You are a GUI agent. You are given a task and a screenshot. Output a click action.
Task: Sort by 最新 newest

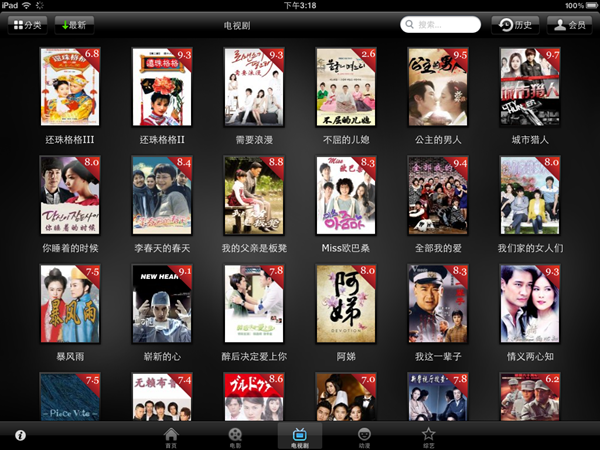(x=74, y=25)
